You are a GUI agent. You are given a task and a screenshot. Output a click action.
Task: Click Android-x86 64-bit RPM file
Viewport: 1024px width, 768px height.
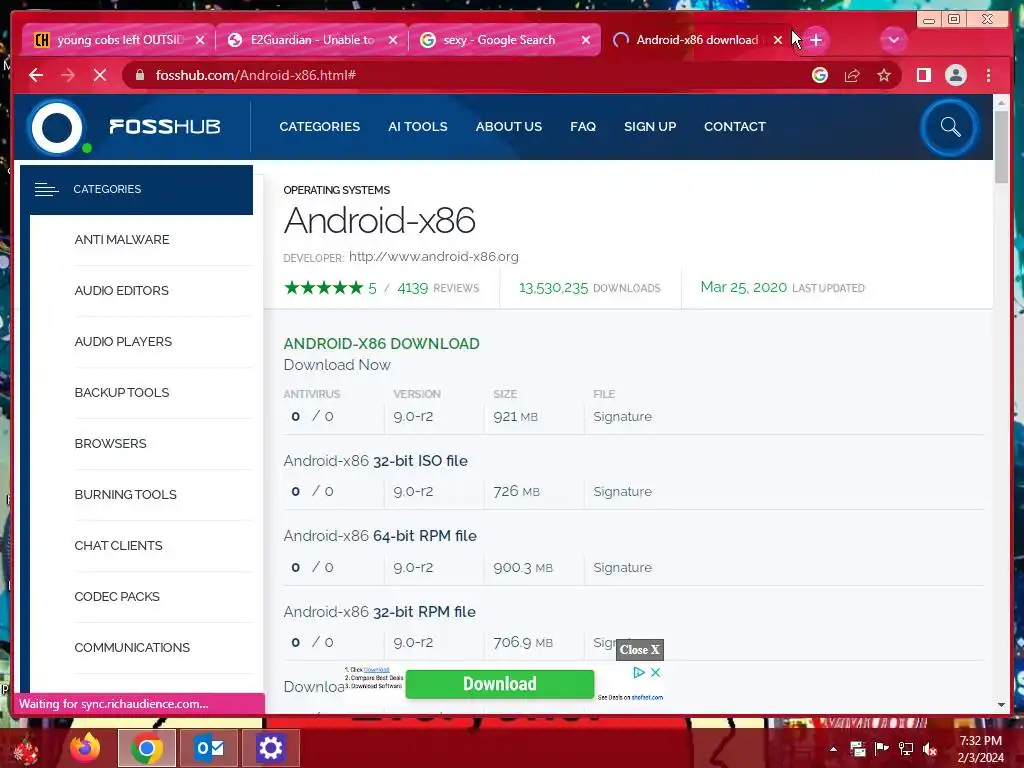coord(380,536)
